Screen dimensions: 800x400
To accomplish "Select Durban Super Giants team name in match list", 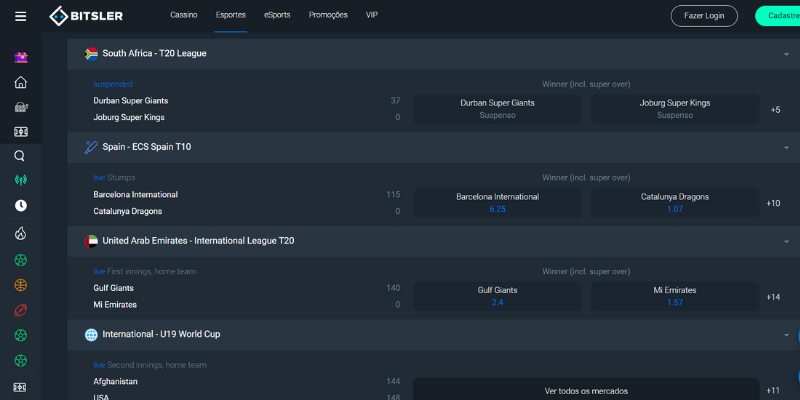I will [x=131, y=101].
